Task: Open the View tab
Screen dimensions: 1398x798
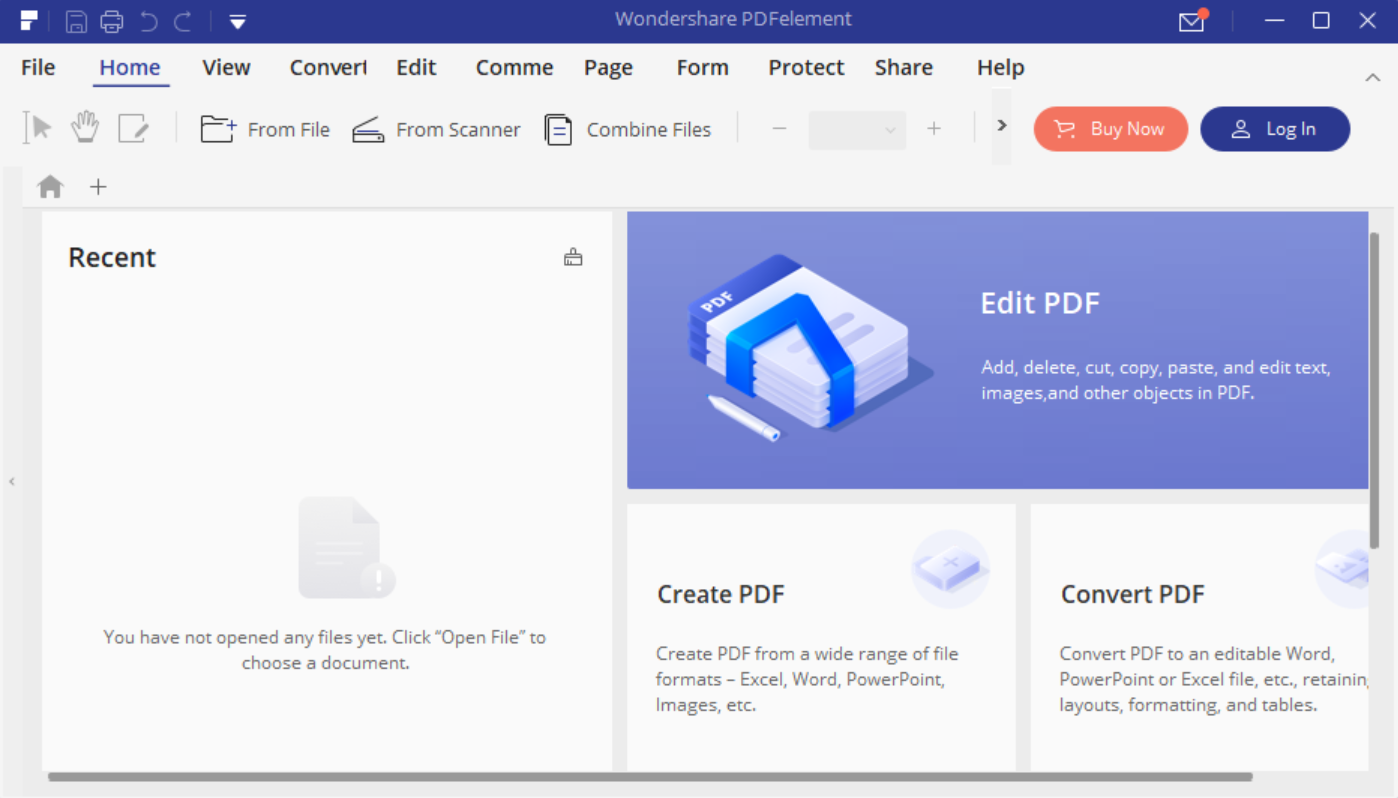Action: coord(226,67)
